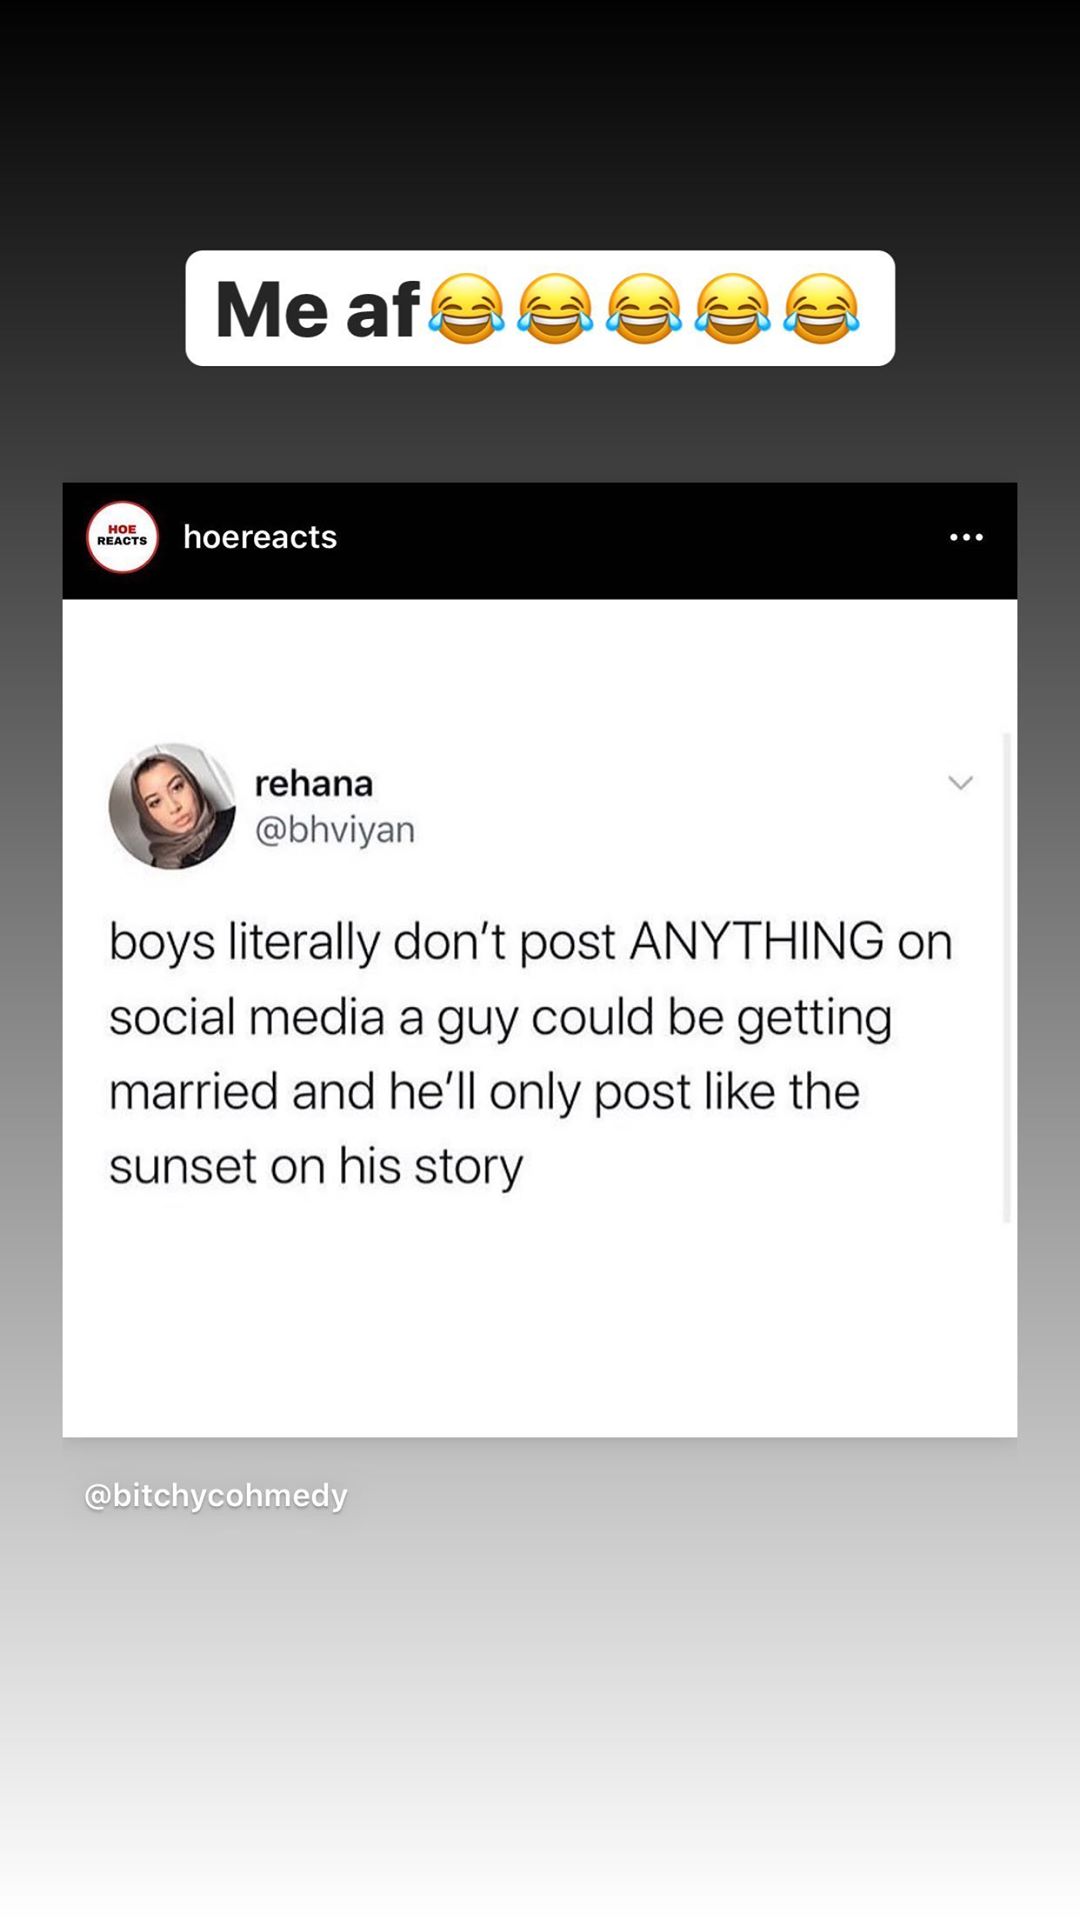
Task: Click the second laughing-crying emoji
Action: (555, 309)
